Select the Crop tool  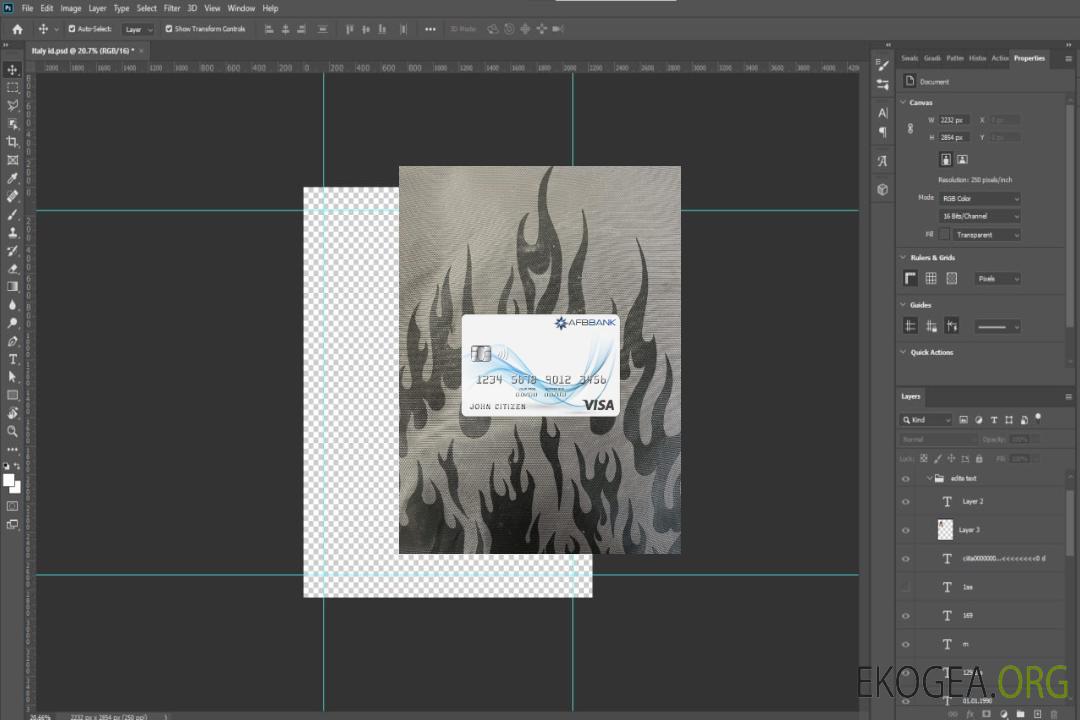13,142
